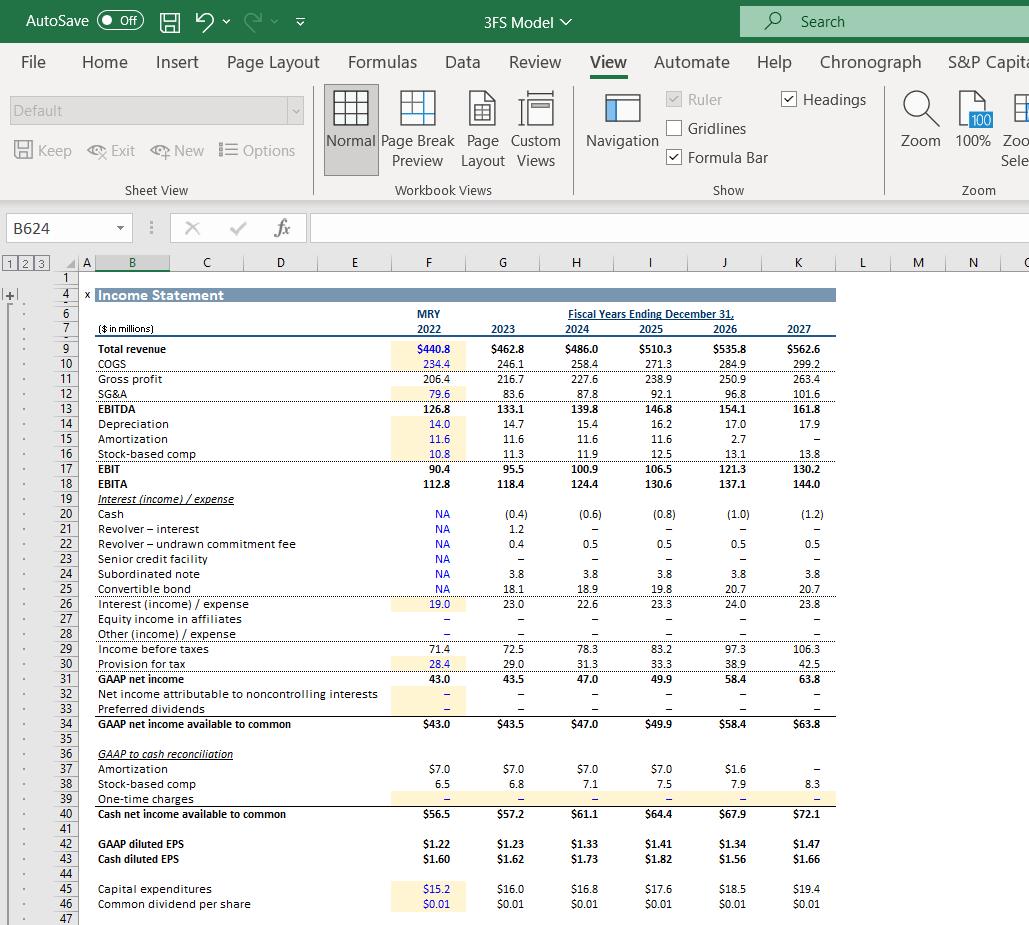Click the Undo arrow icon
This screenshot has width=1029, height=925.
(204, 21)
